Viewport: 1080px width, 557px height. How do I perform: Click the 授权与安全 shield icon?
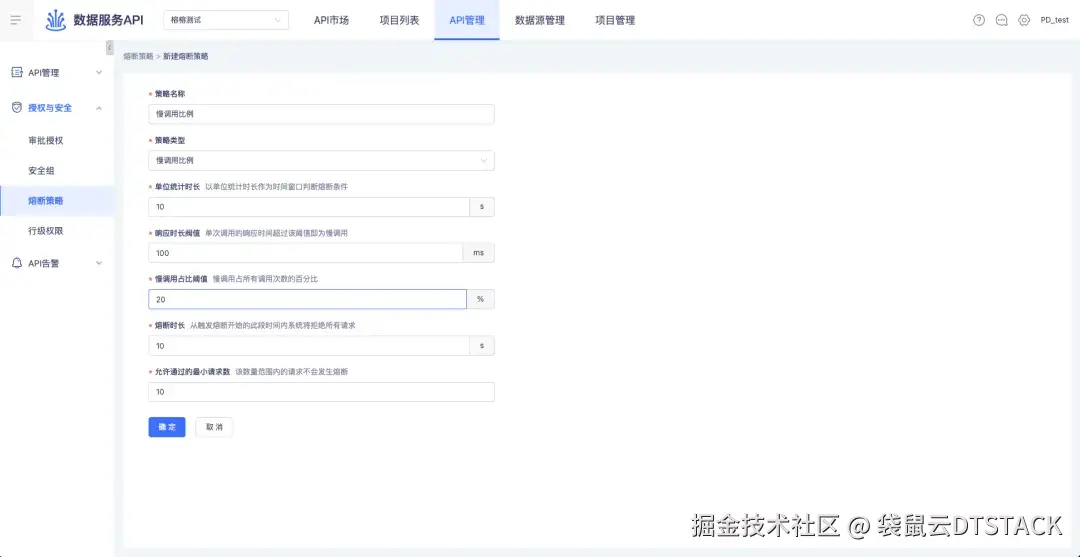17,107
